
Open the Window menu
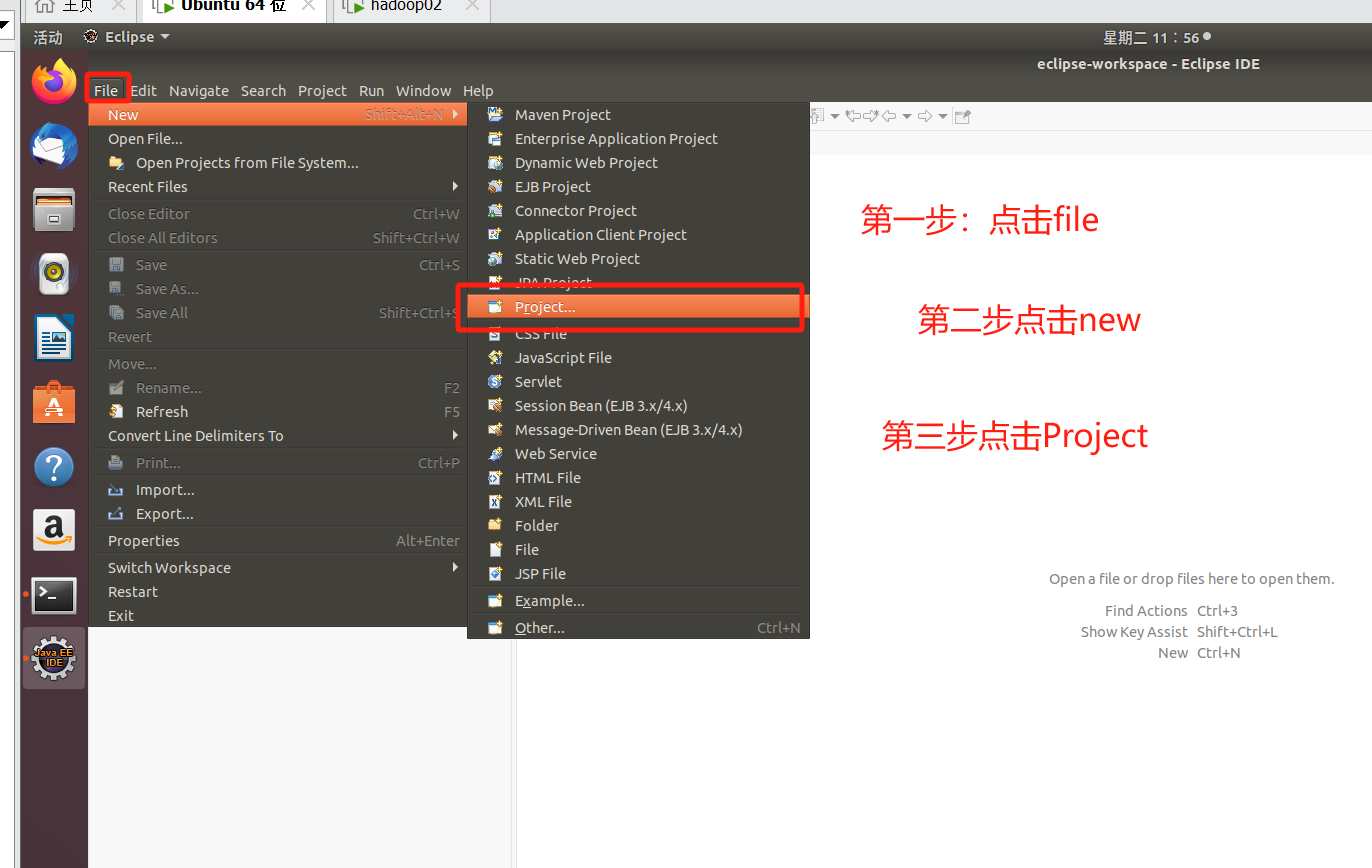click(423, 91)
